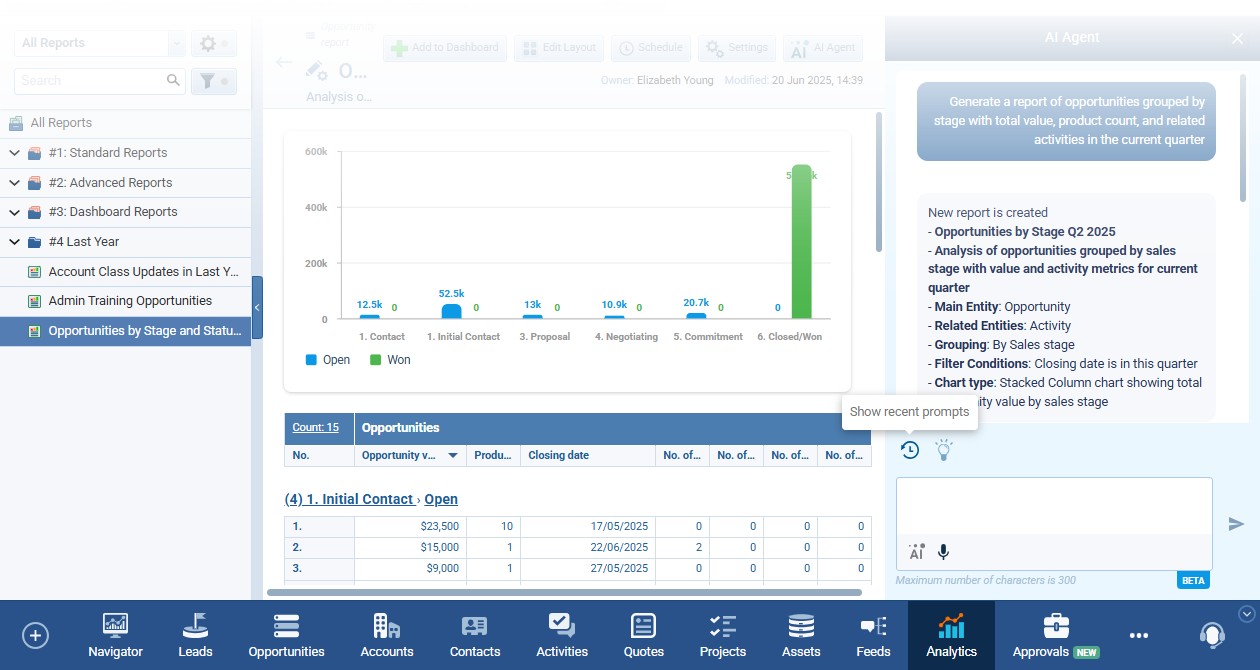Select the Navigator icon in bottom bar
The image size is (1260, 670).
[x=115, y=635]
